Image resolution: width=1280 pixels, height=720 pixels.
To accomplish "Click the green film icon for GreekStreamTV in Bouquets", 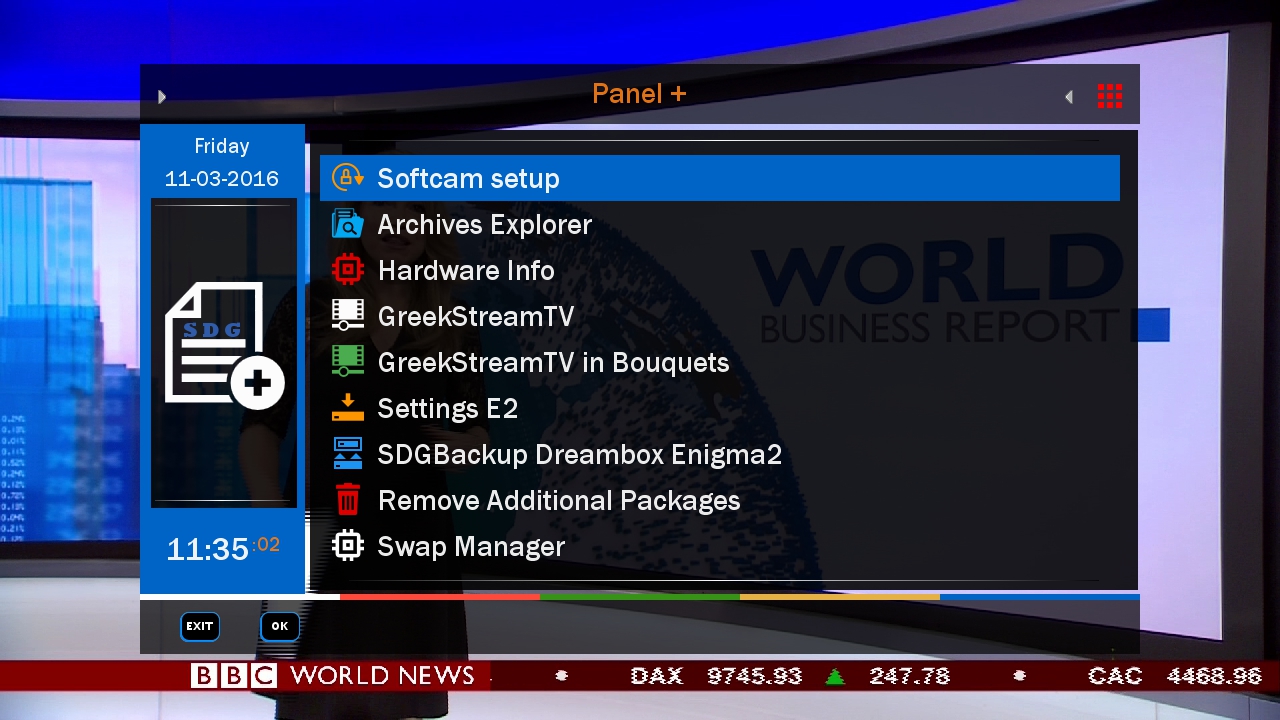I will [348, 362].
